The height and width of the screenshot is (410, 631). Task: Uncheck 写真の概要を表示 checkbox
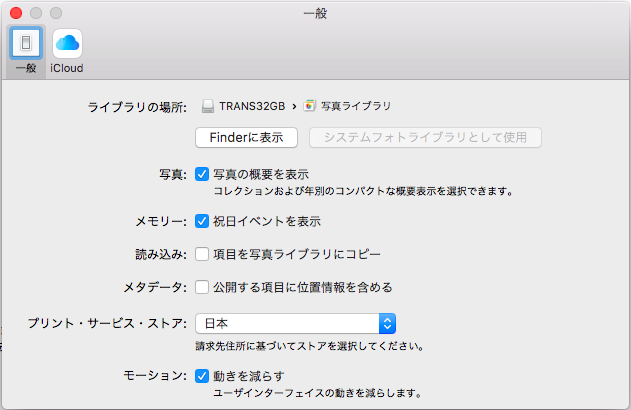(x=202, y=174)
